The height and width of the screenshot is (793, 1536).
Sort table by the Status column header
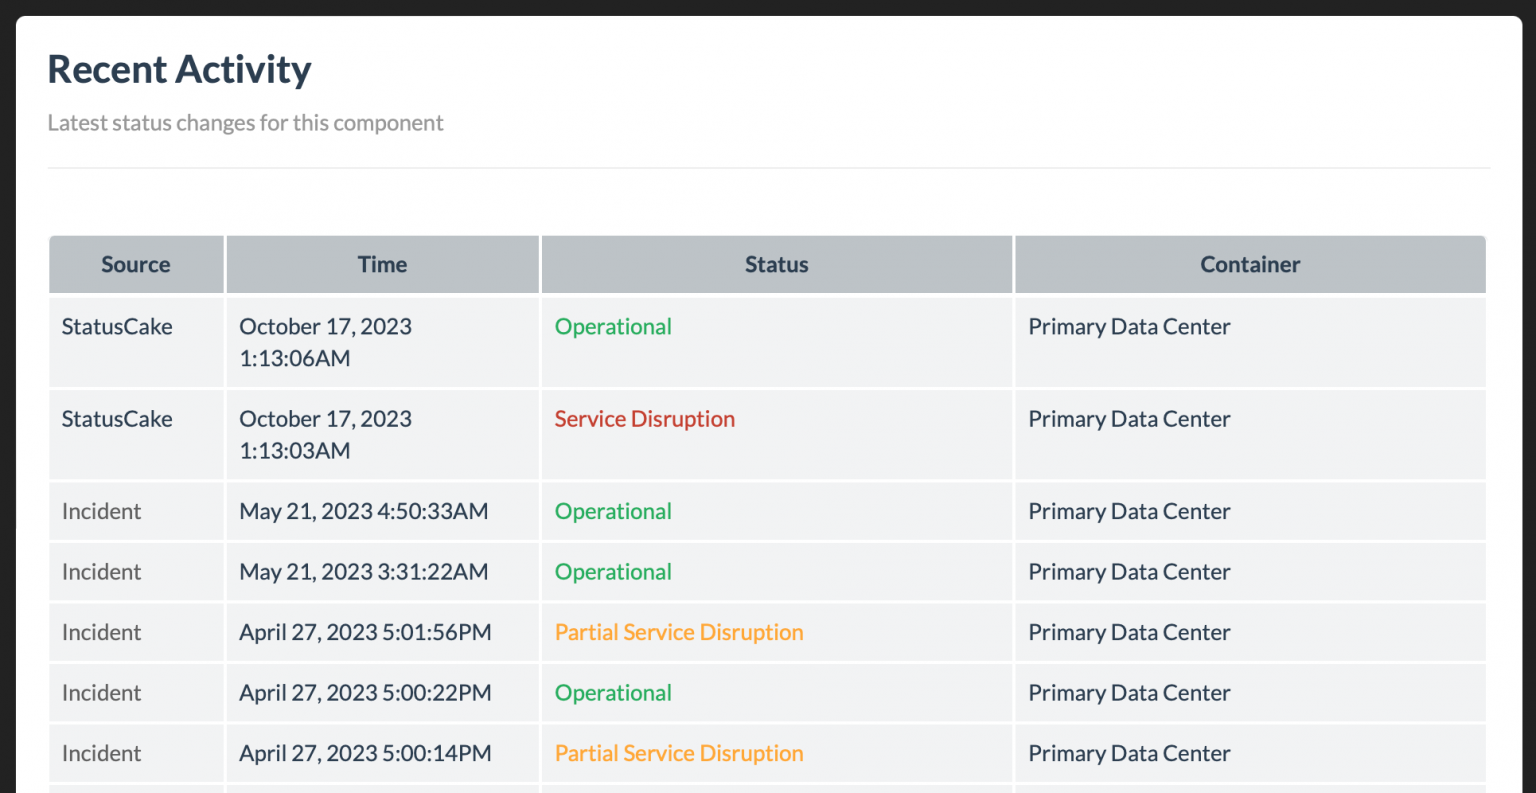(776, 264)
